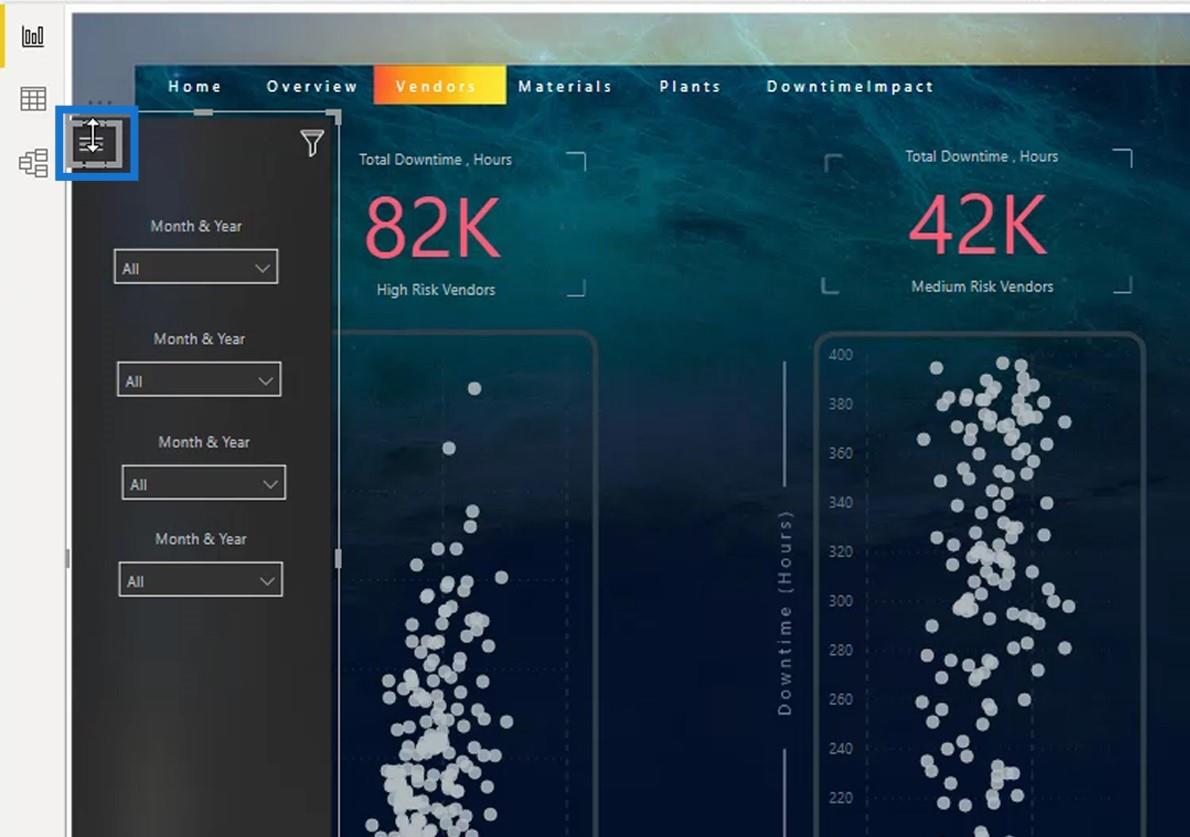Click the 380 axis tick label
Viewport: 1190px width, 837px height.
840,404
